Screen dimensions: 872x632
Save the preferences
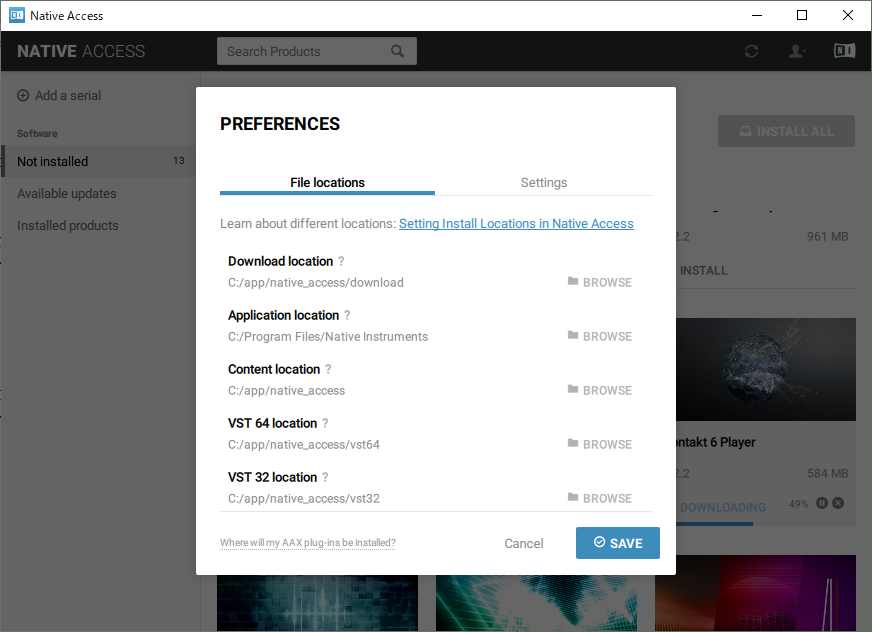(618, 543)
